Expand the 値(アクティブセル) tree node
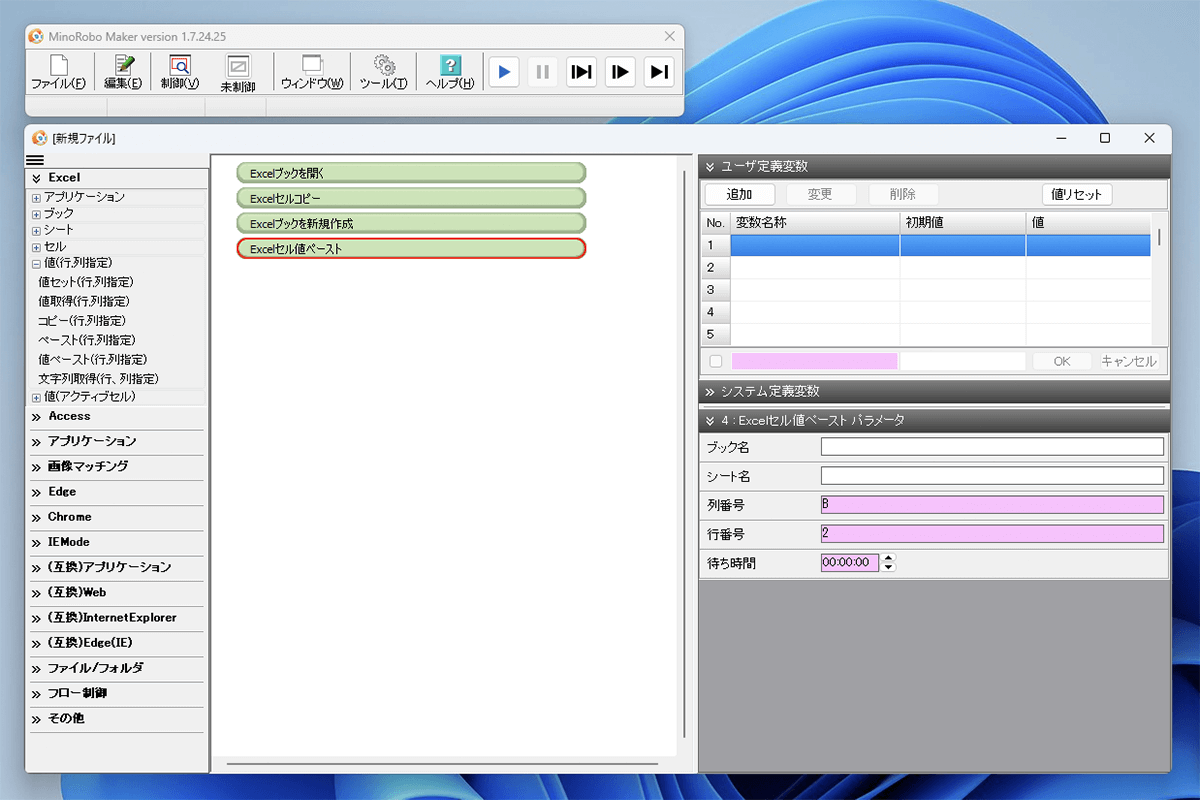Viewport: 1200px width, 800px height. (x=36, y=398)
